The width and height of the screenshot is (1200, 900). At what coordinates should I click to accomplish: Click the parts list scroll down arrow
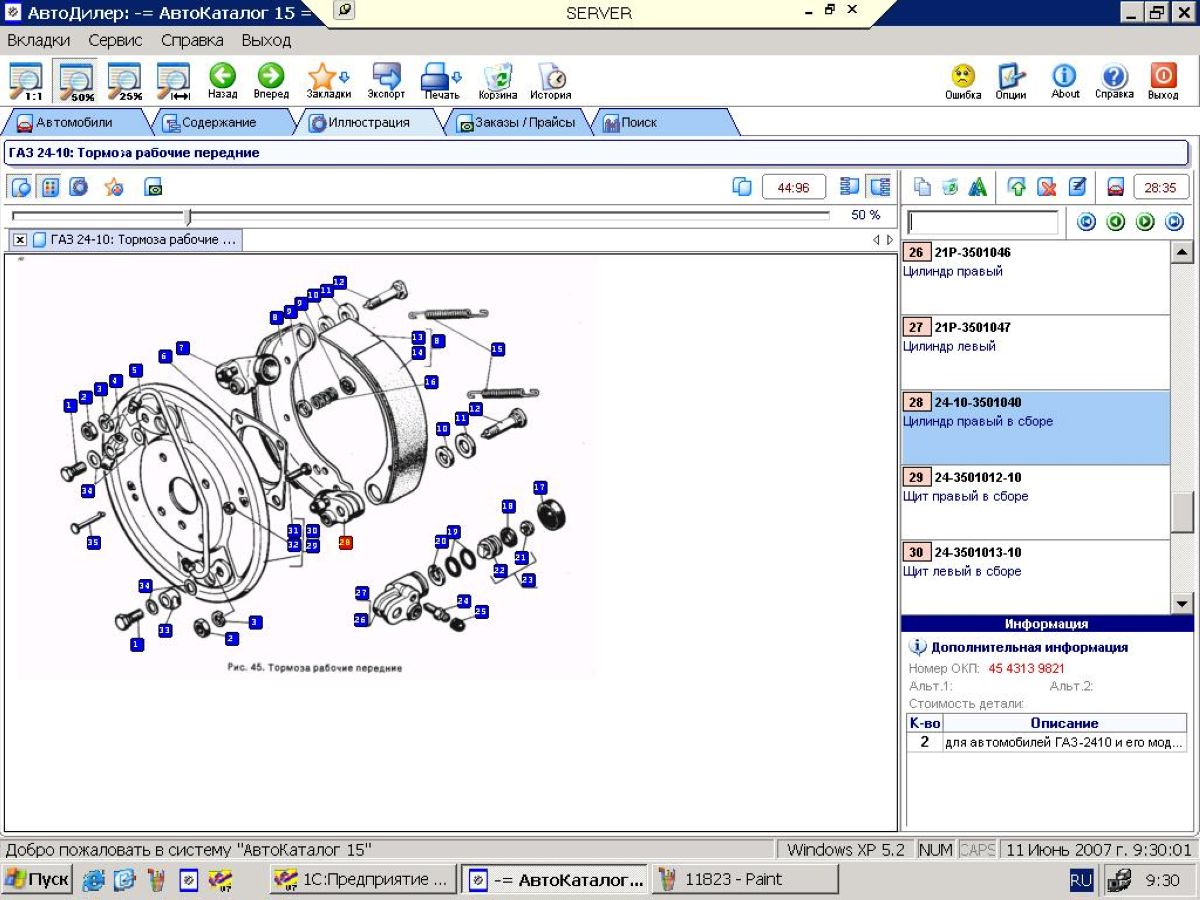click(x=1182, y=603)
